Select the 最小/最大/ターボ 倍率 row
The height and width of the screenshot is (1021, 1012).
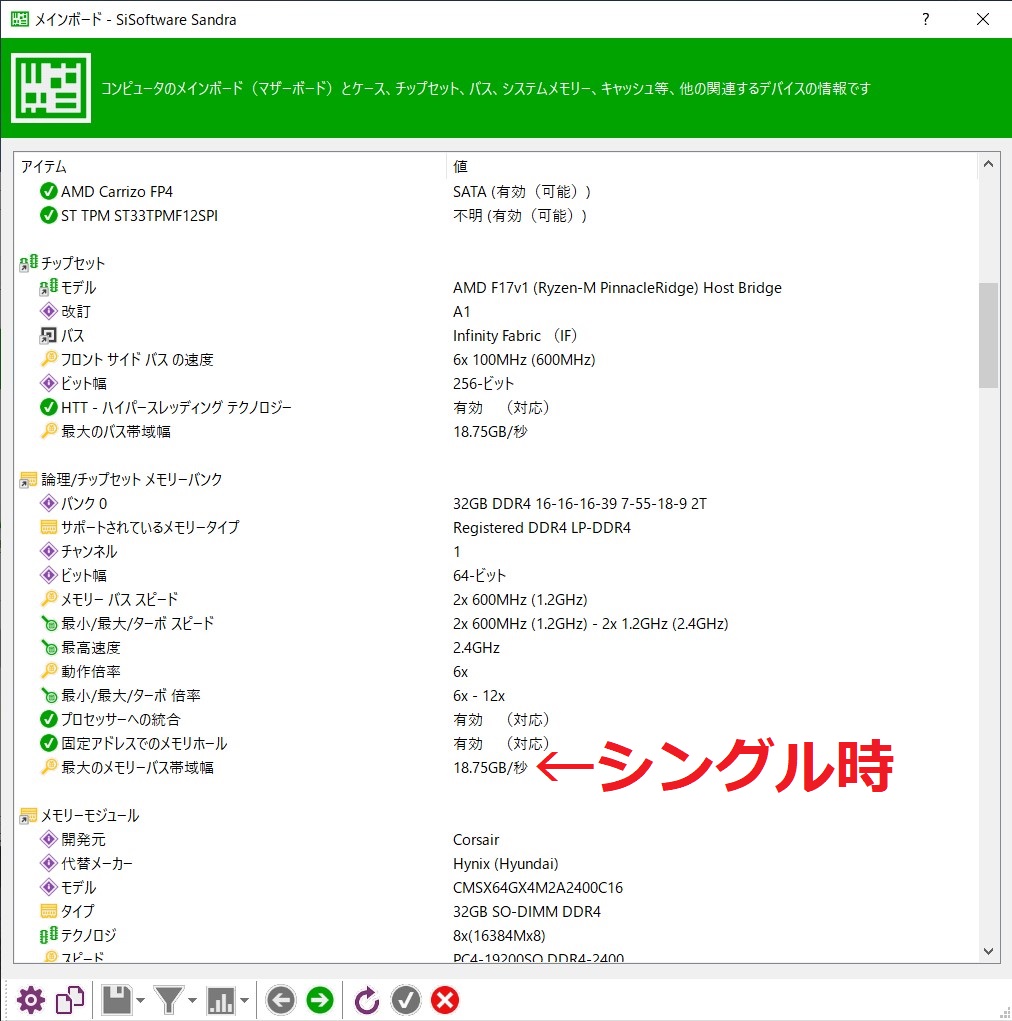coord(495,695)
